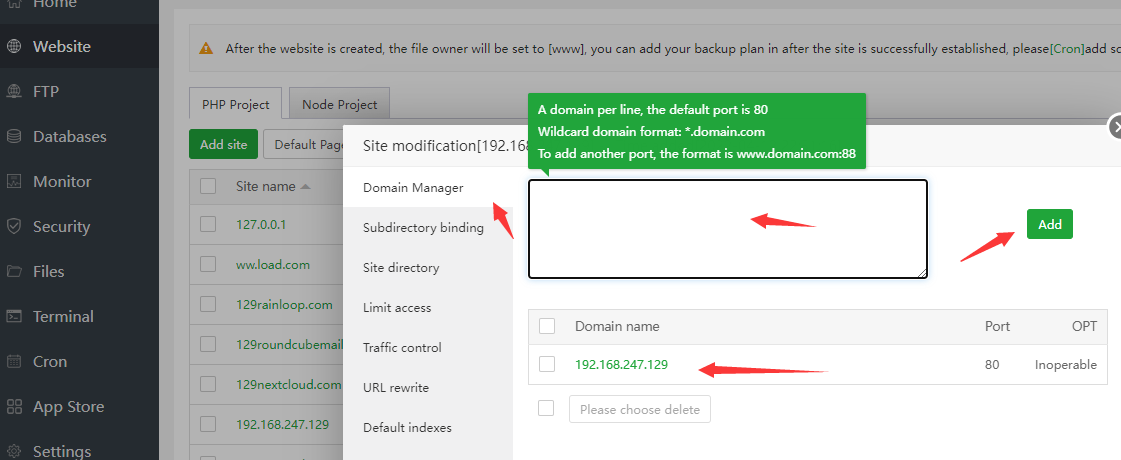Switch to Node Project tab
The width and height of the screenshot is (1121, 460).
click(x=340, y=104)
